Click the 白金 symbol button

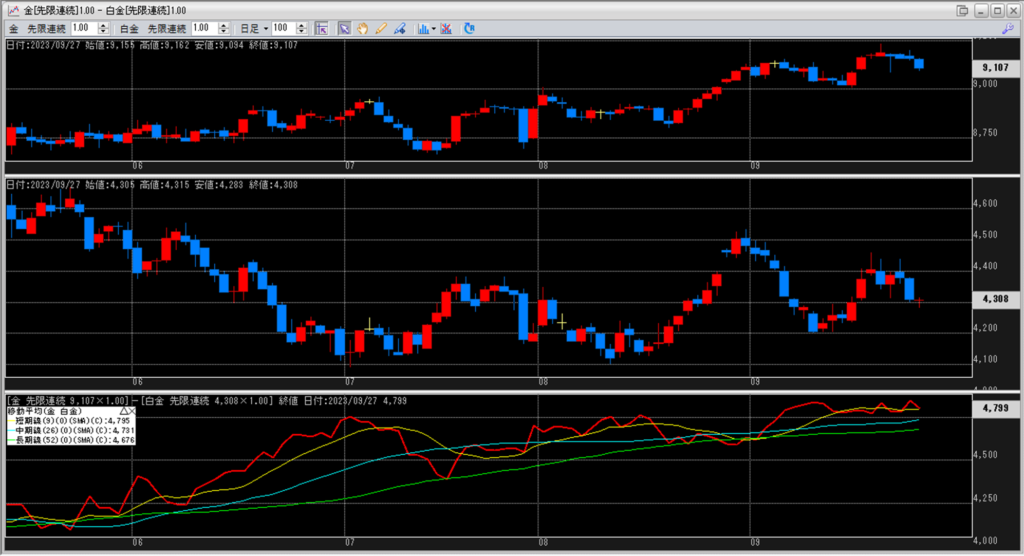pos(129,29)
